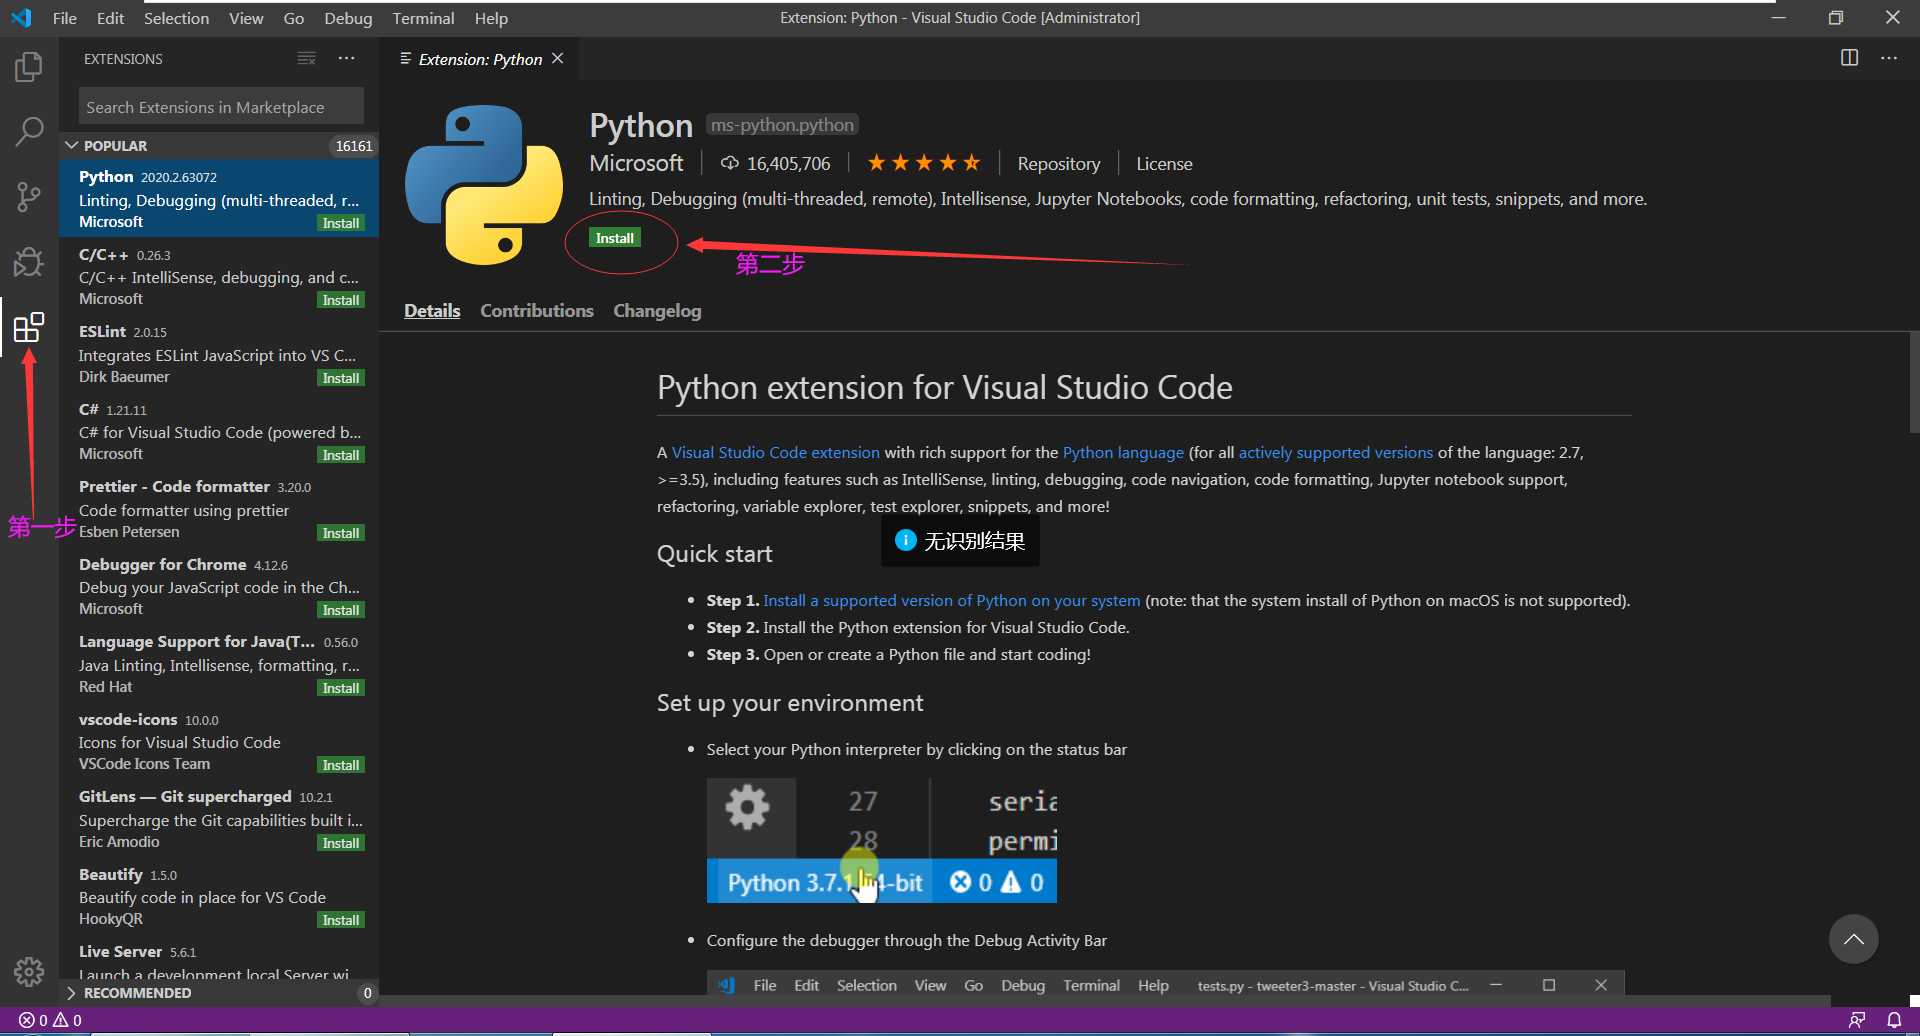Viewport: 1920px width, 1036px height.
Task: Close the Extension: Python tab
Action: point(558,59)
